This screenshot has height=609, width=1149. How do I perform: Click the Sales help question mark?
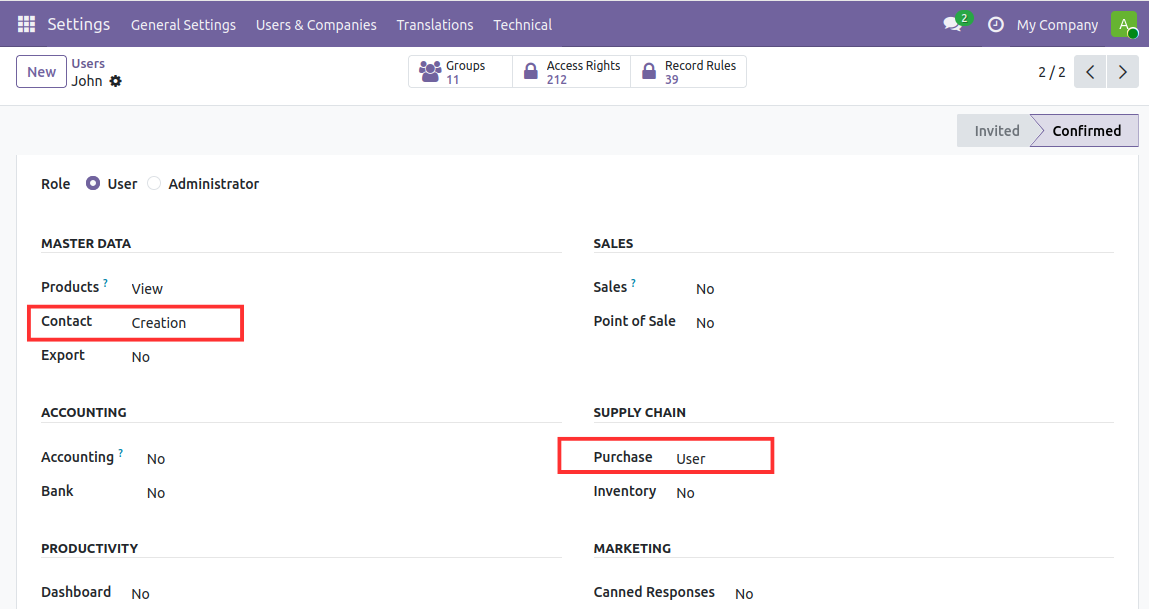(633, 282)
